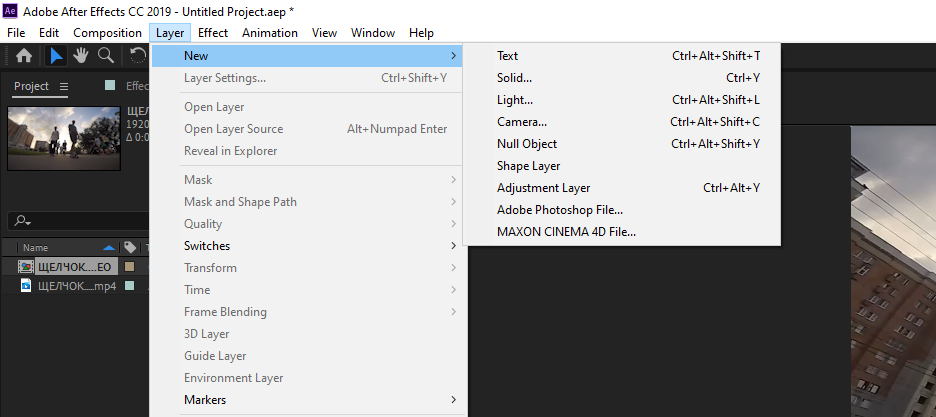The width and height of the screenshot is (936, 417).
Task: Open the Edit menu
Action: (x=49, y=33)
